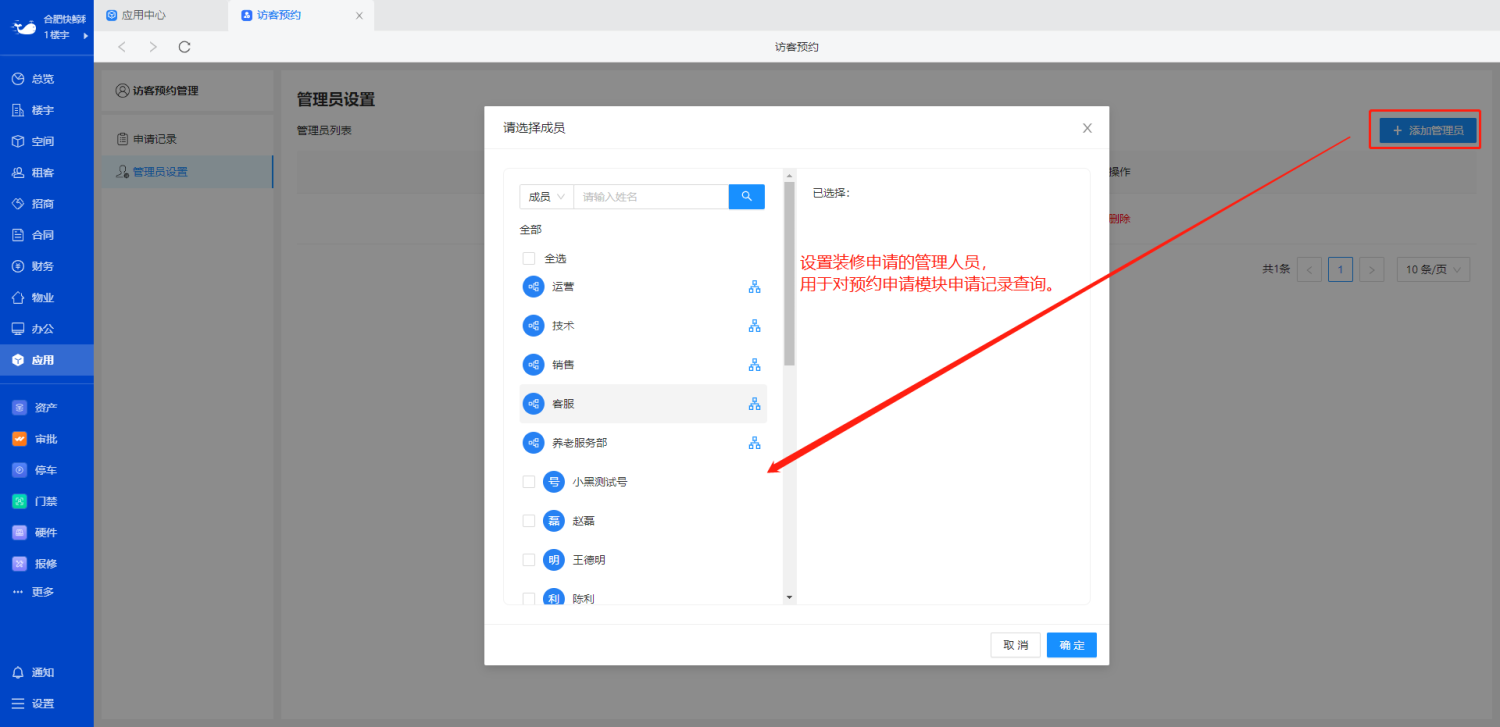Open 申请记录 in left menu
This screenshot has height=727, width=1500.
[187, 139]
